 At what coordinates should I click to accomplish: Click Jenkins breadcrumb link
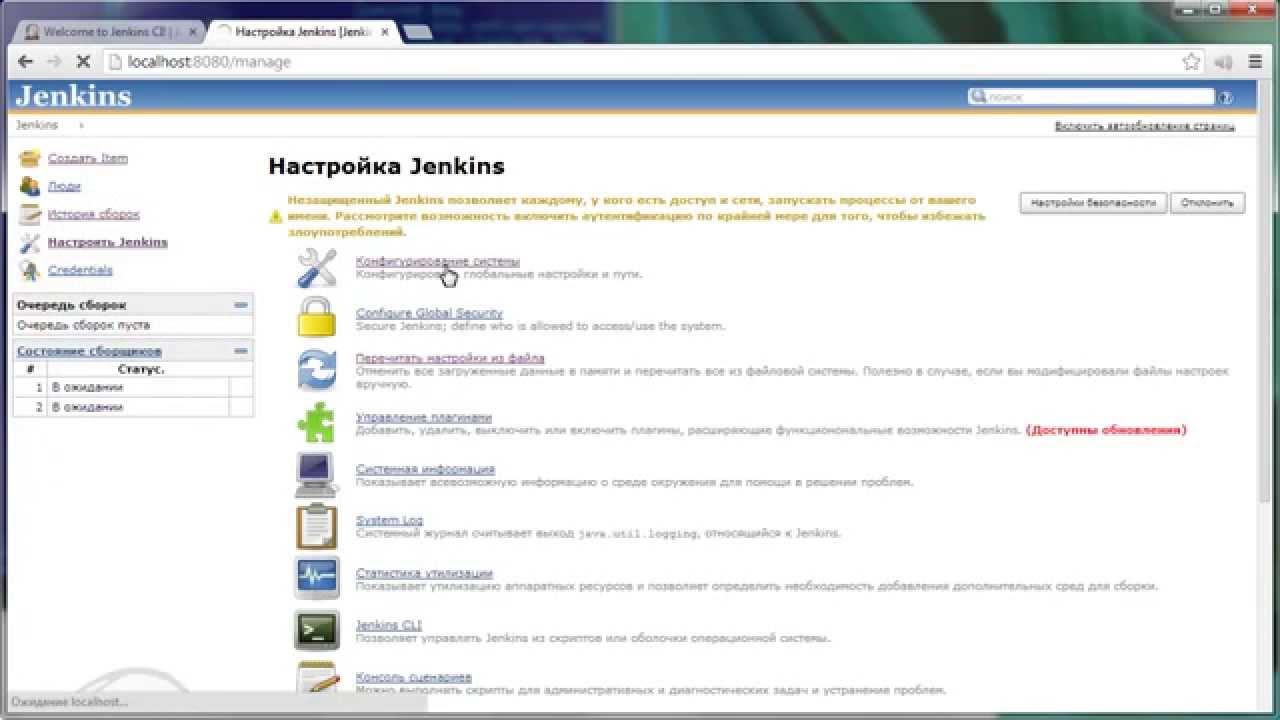(x=37, y=126)
